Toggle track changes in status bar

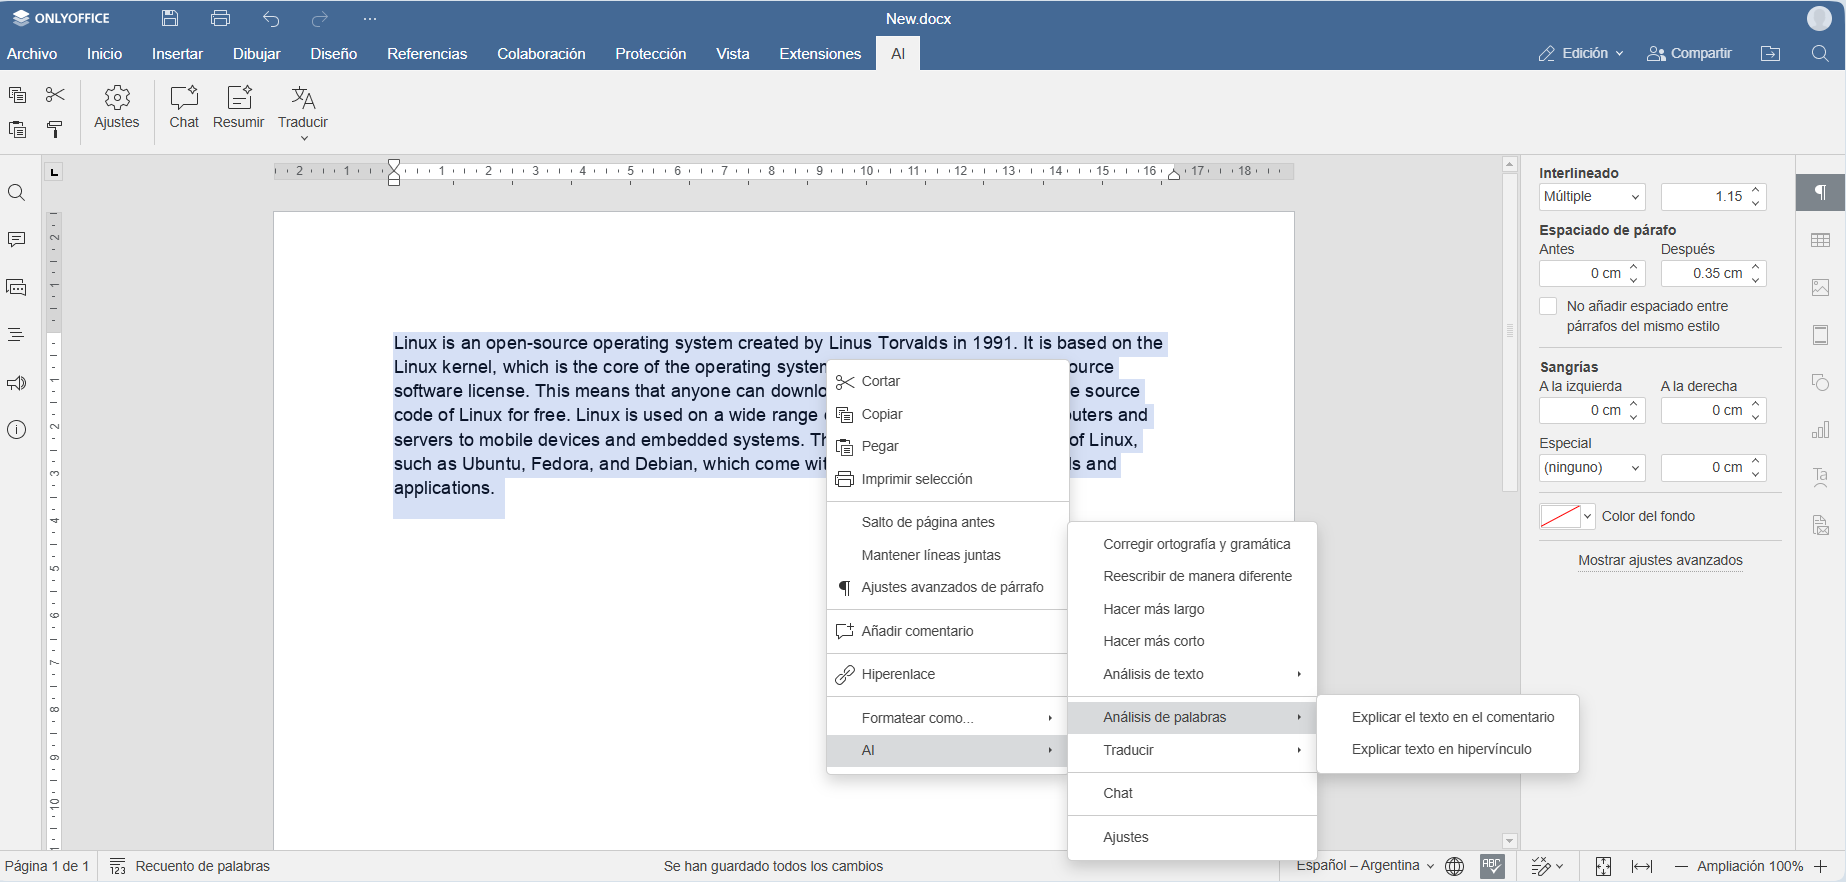click(1541, 866)
